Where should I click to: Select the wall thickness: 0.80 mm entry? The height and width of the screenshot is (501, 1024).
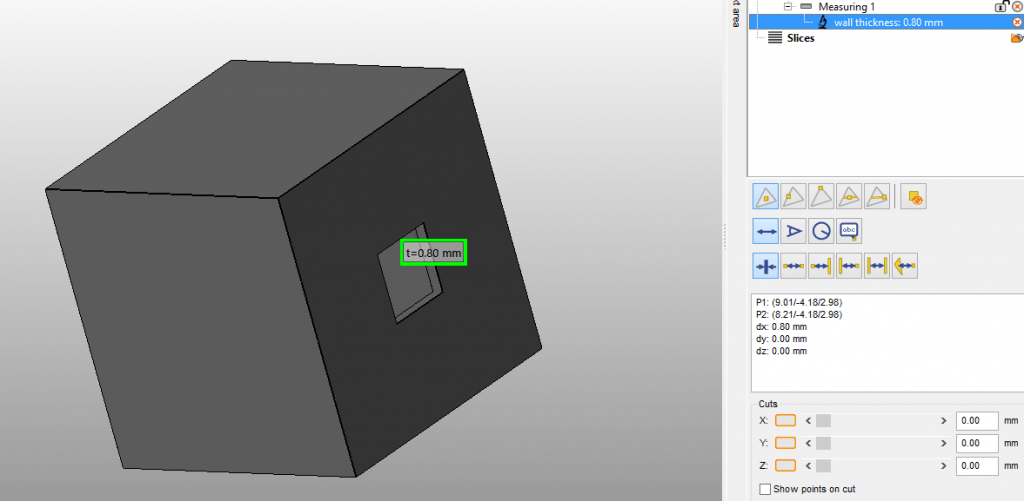click(x=886, y=22)
